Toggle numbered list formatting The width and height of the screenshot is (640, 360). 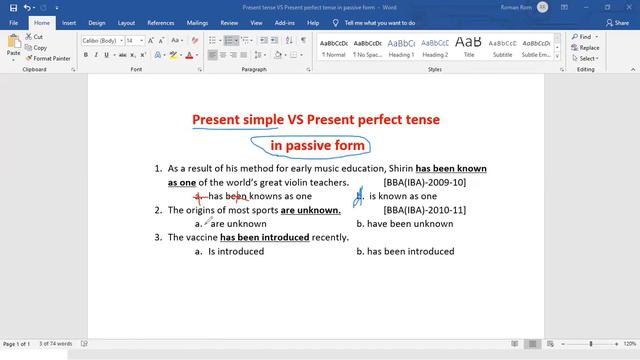click(x=229, y=40)
